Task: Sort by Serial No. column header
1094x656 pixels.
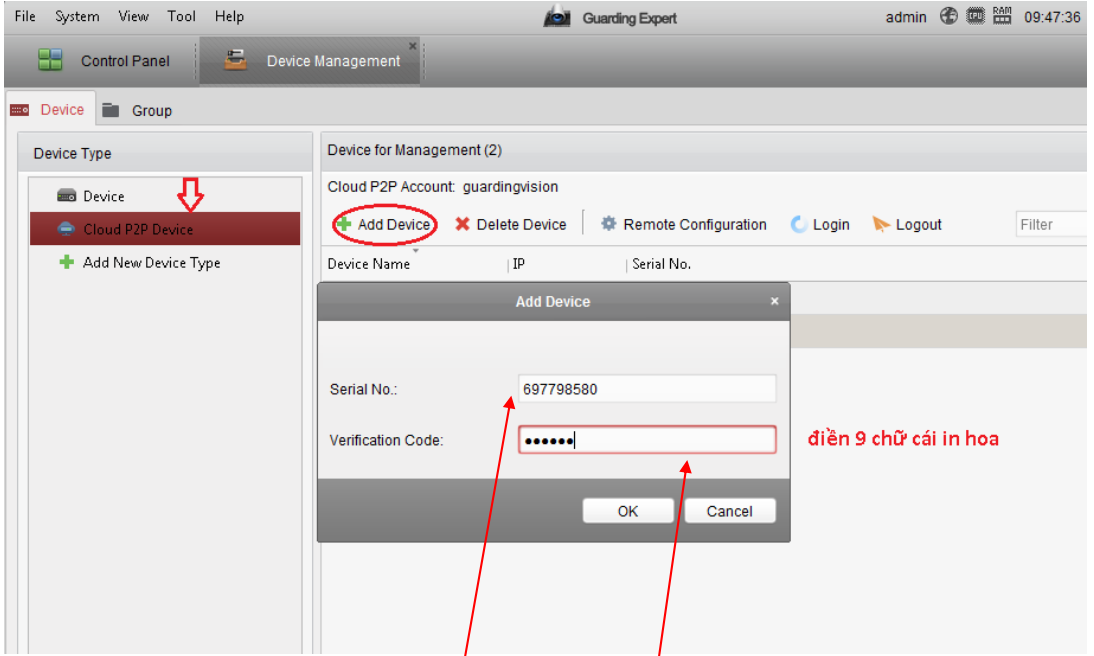Action: point(661,264)
